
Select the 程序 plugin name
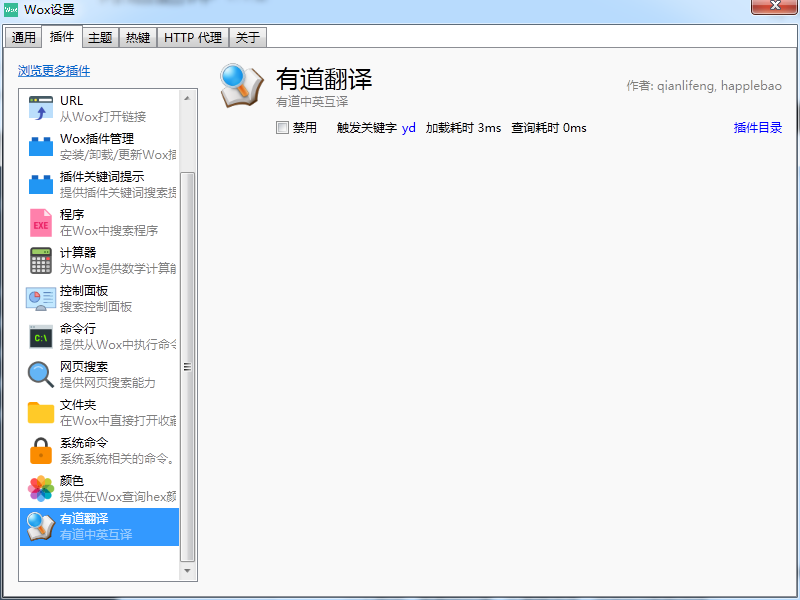click(72, 215)
